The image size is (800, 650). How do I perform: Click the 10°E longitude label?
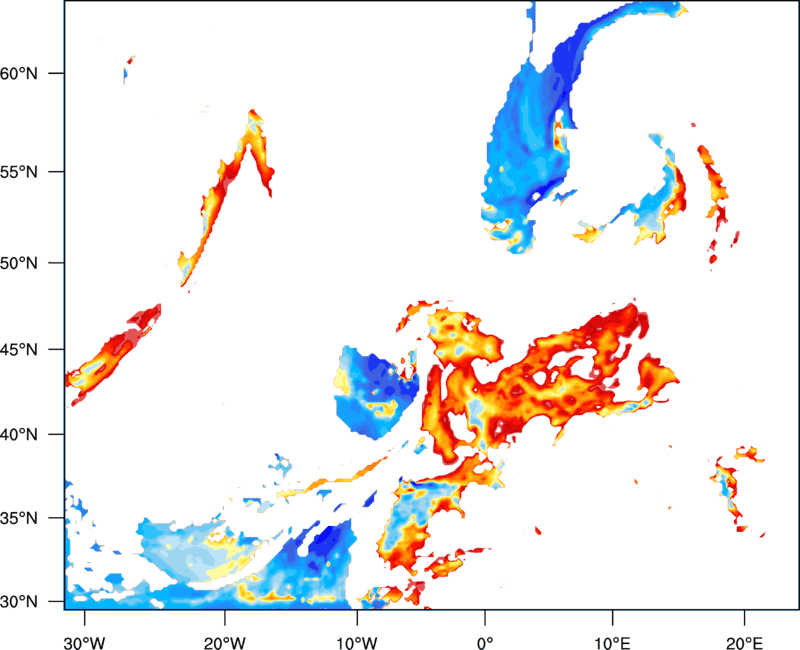[612, 643]
